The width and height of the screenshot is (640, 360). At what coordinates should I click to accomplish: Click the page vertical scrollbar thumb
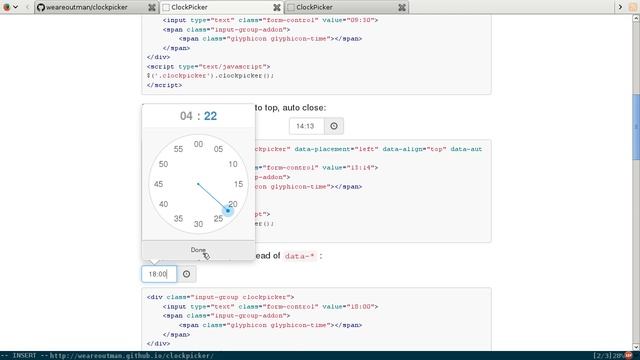(x=636, y=127)
